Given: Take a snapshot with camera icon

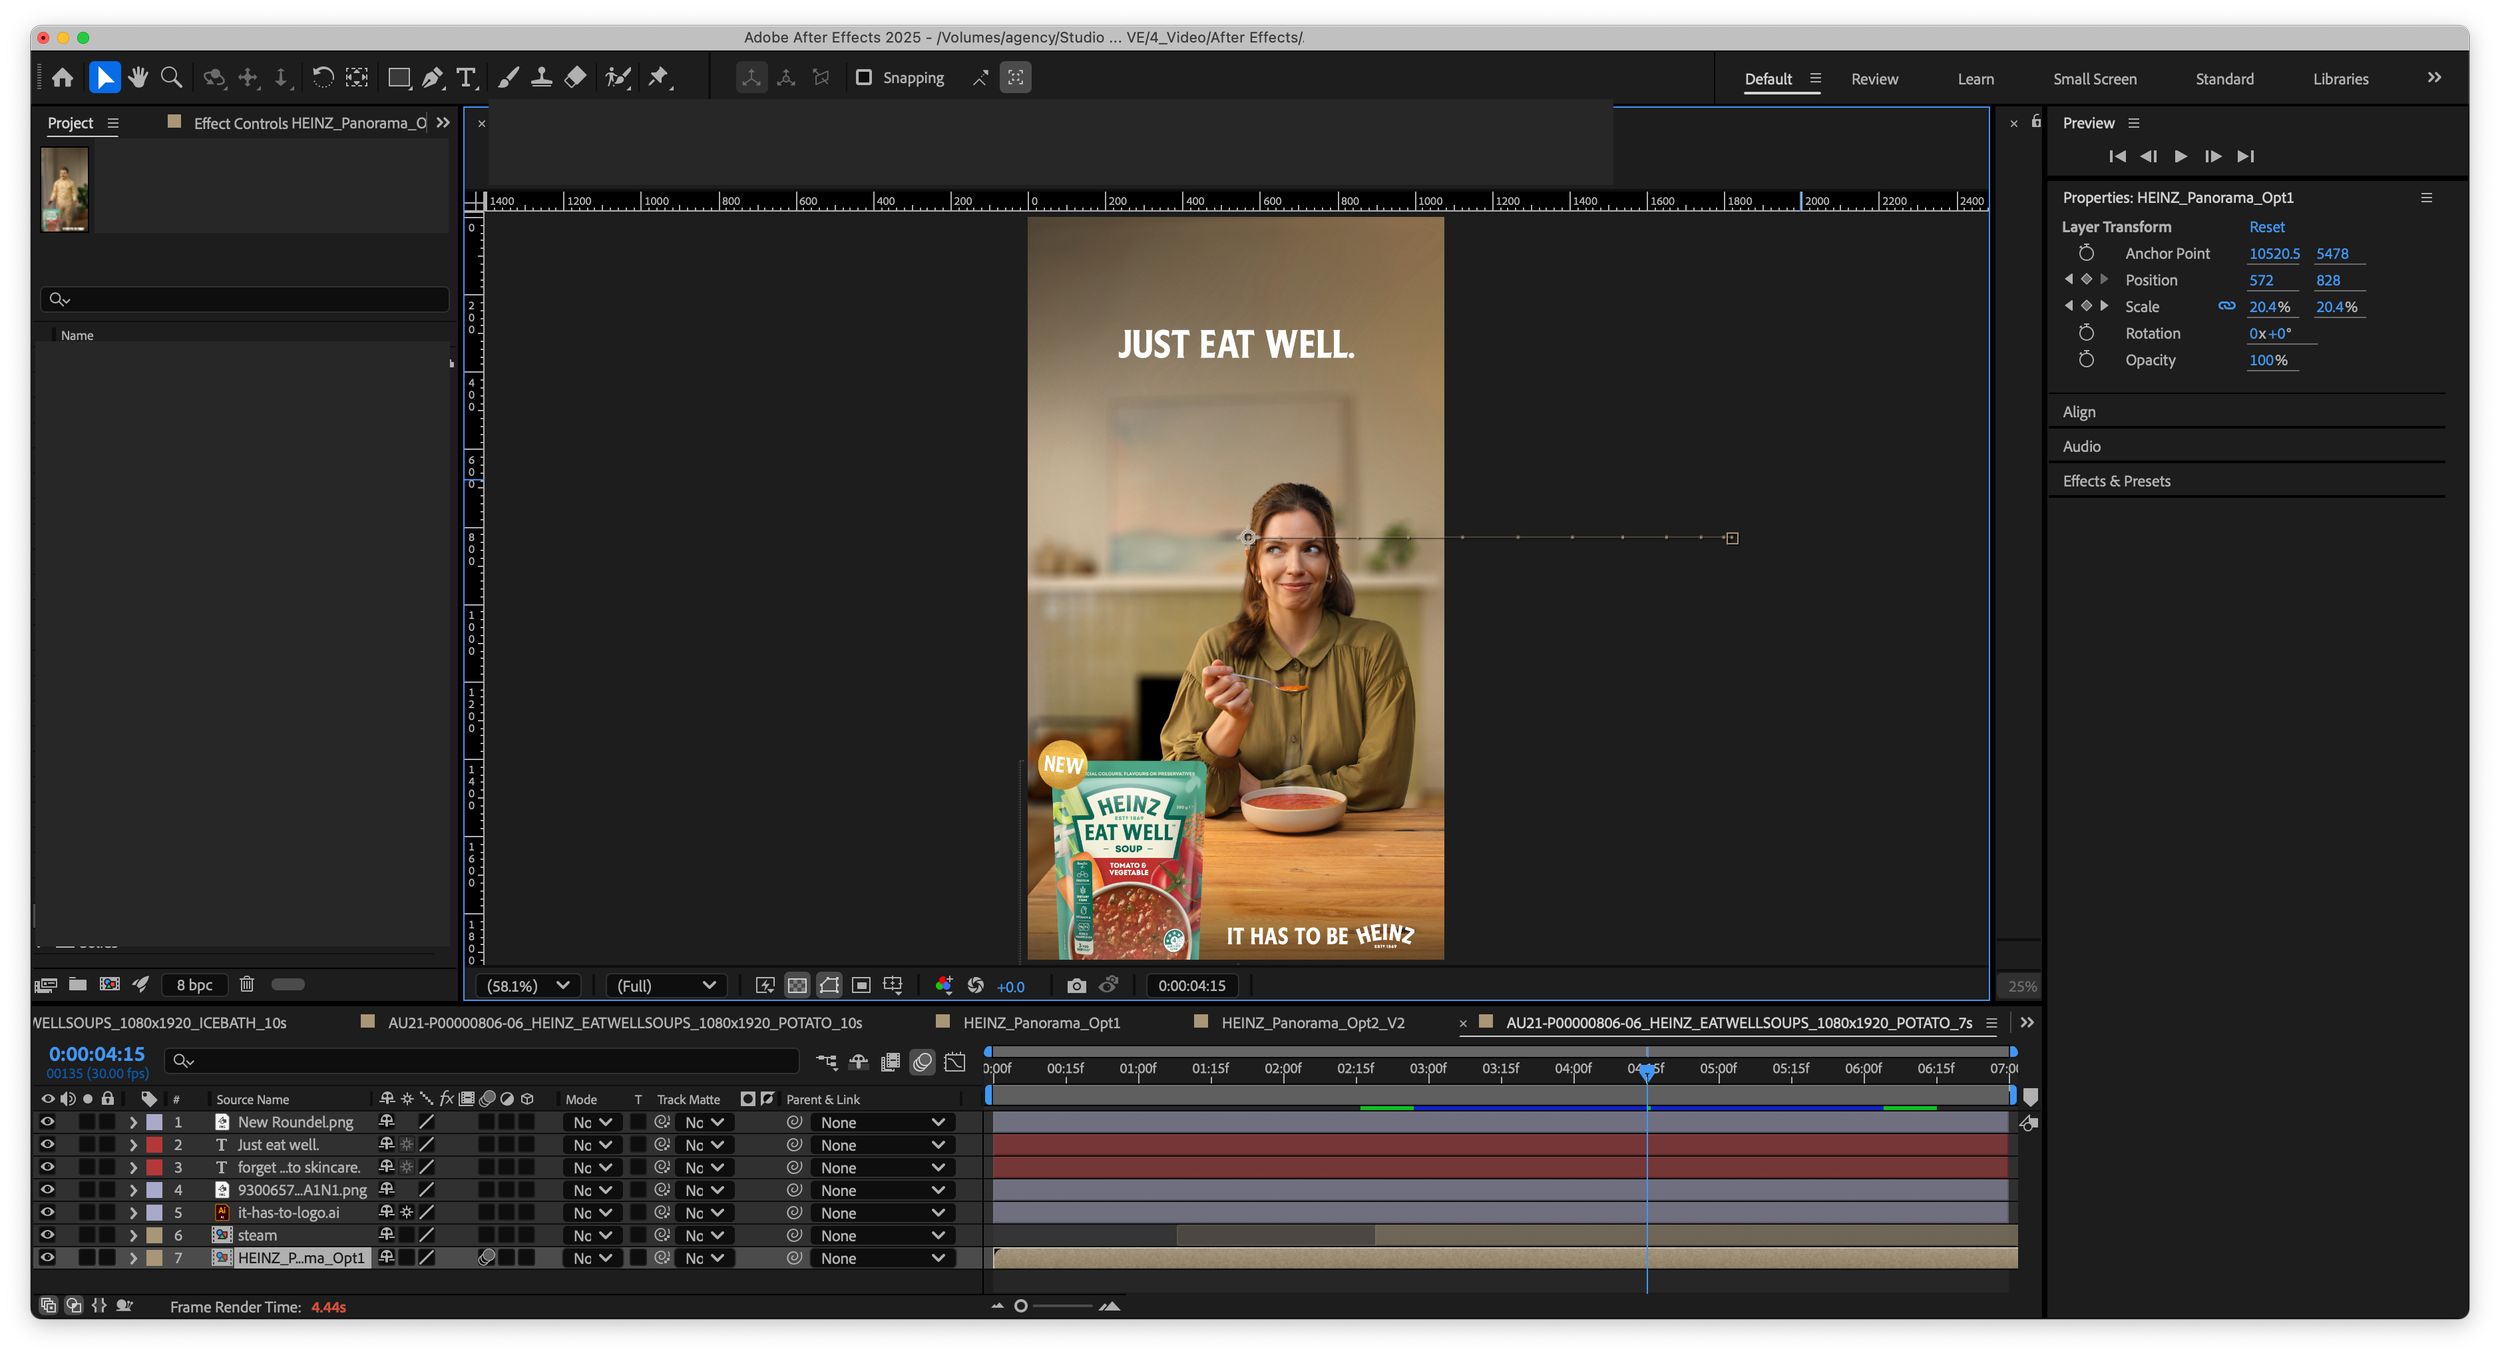Looking at the screenshot, I should [1076, 986].
